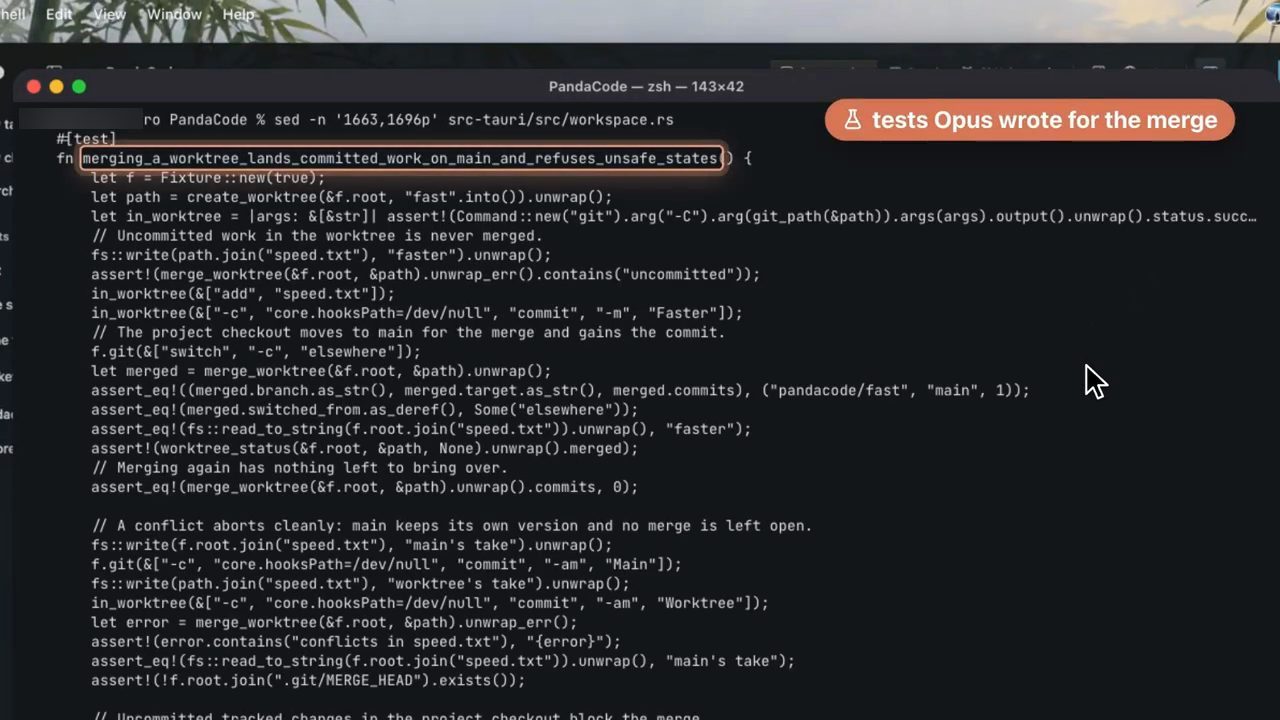Click the 'let in_worktree = |args' closure line
This screenshot has width=1280, height=720.
point(674,217)
